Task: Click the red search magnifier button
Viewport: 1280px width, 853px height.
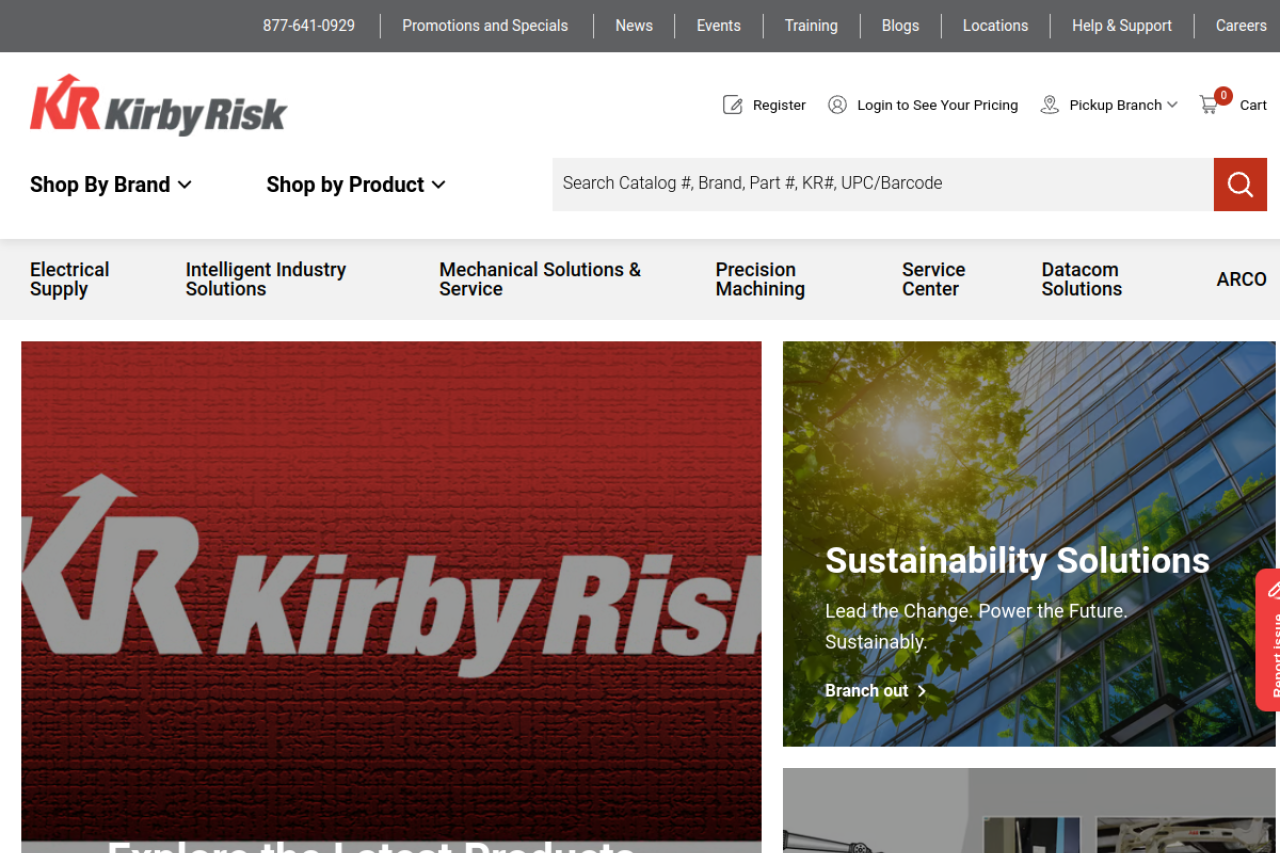Action: tap(1240, 184)
